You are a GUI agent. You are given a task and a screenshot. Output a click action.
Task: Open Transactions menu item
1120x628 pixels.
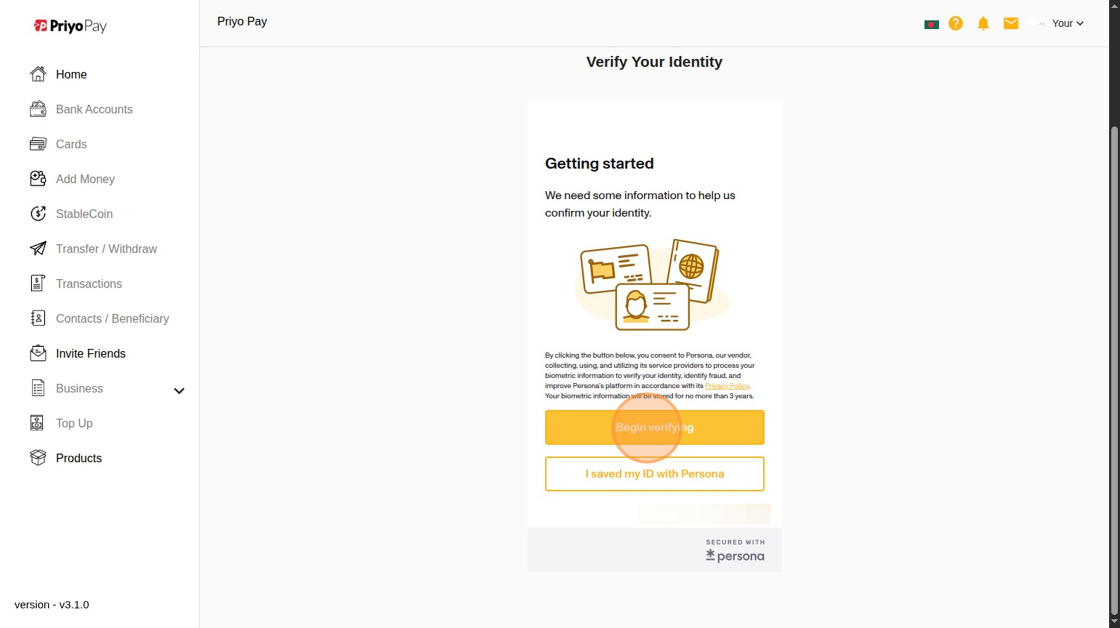pos(88,284)
